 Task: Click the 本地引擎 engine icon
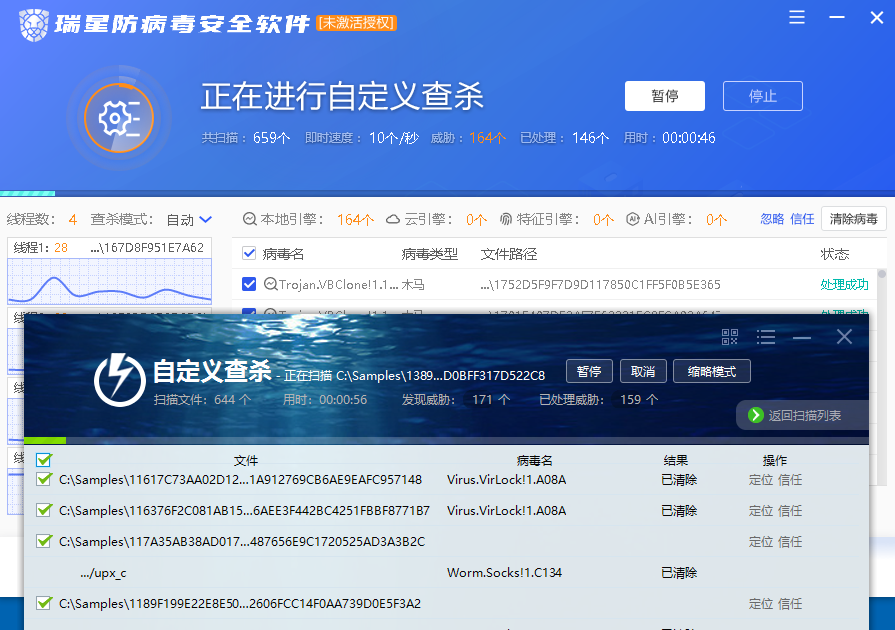click(x=249, y=219)
